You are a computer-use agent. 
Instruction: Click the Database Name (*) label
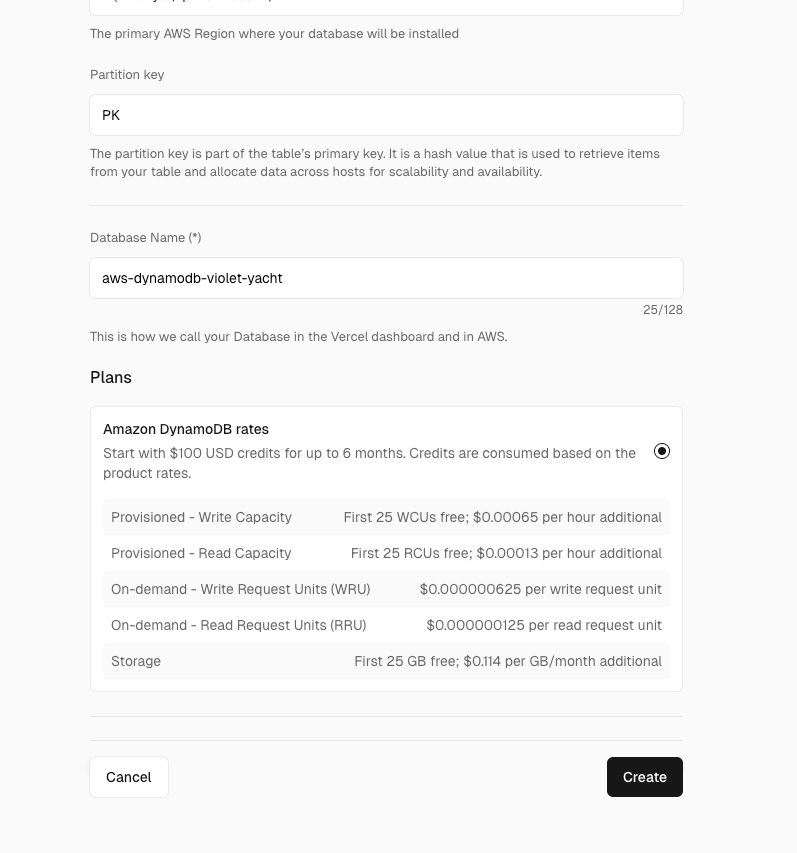146,238
